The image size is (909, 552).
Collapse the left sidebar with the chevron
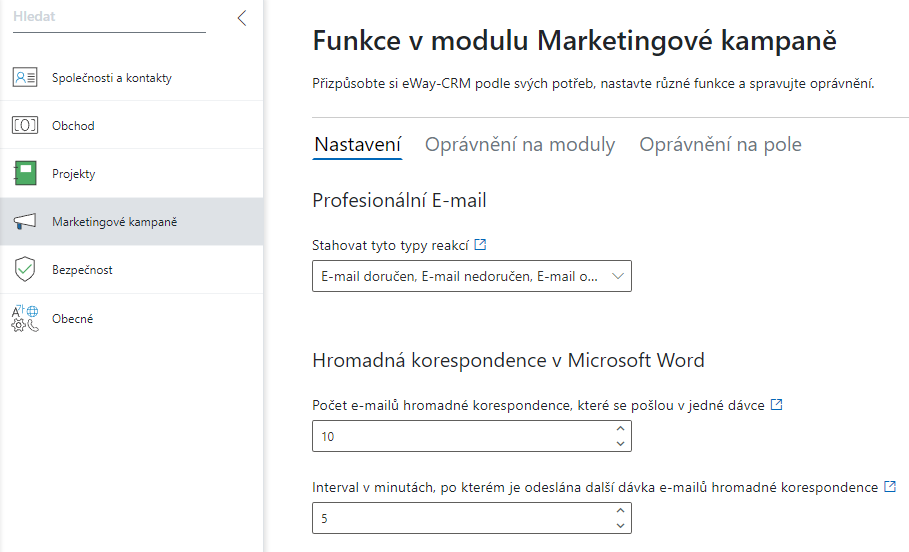(x=242, y=18)
